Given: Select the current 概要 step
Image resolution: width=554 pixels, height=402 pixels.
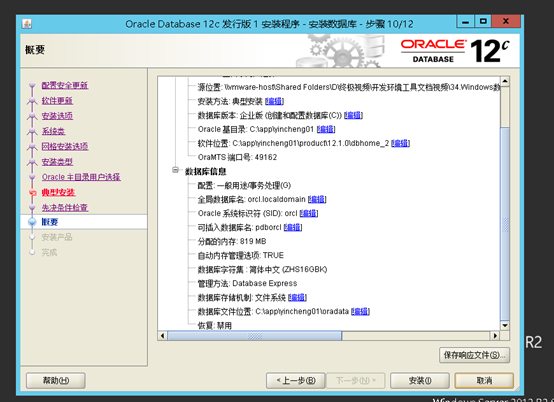Looking at the screenshot, I should [83, 222].
